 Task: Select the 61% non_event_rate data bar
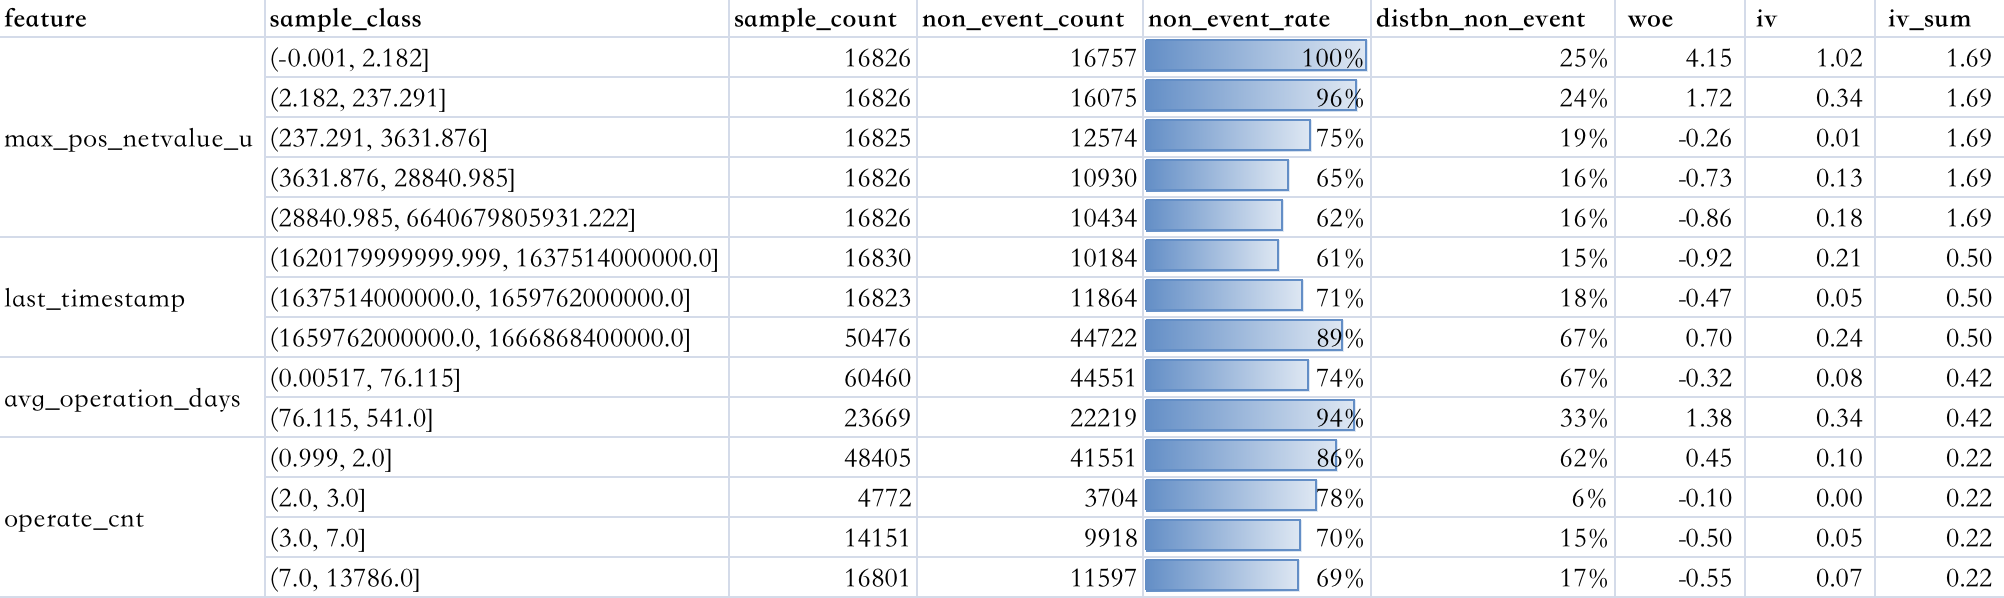1212,257
